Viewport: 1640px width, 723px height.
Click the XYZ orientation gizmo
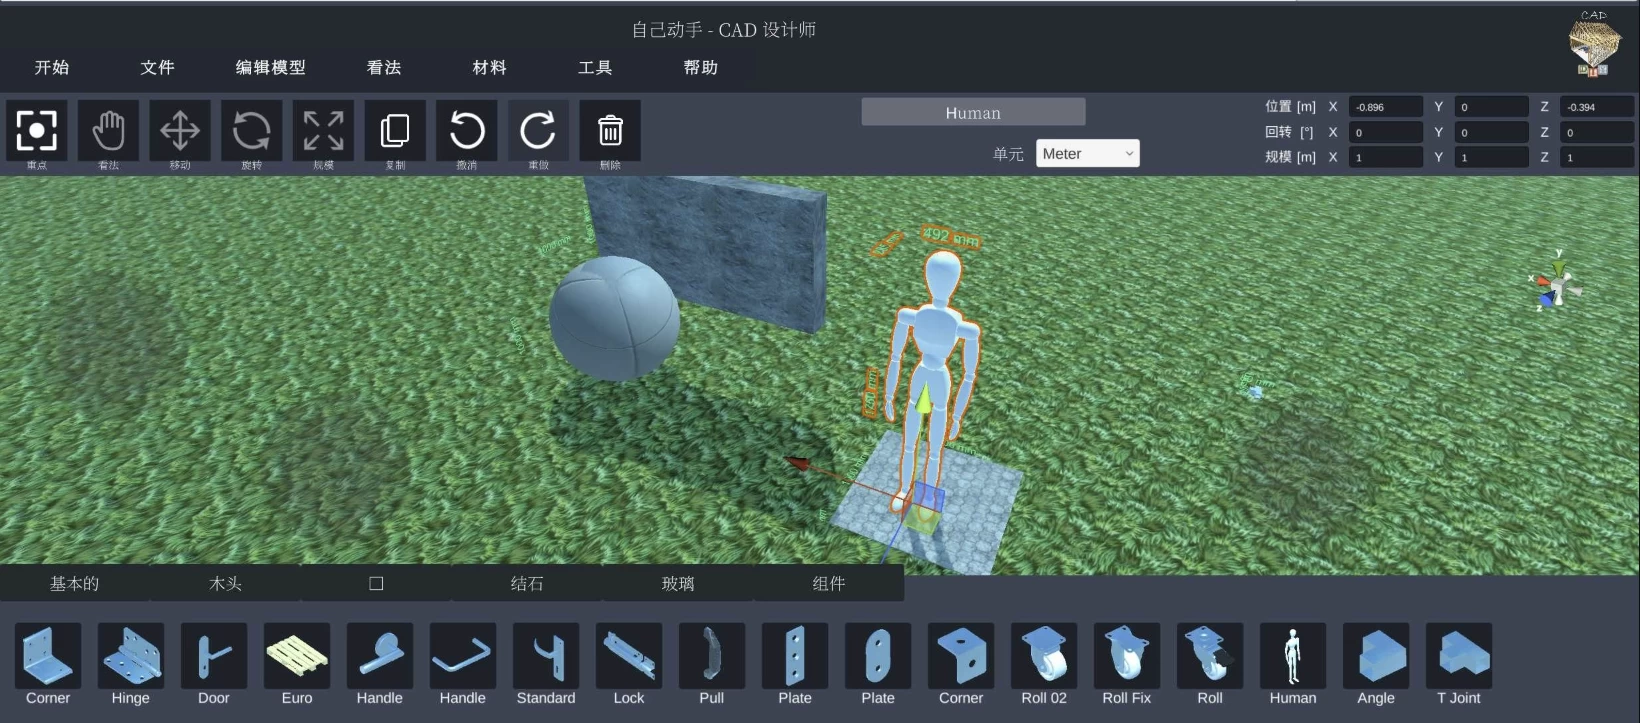[1557, 284]
